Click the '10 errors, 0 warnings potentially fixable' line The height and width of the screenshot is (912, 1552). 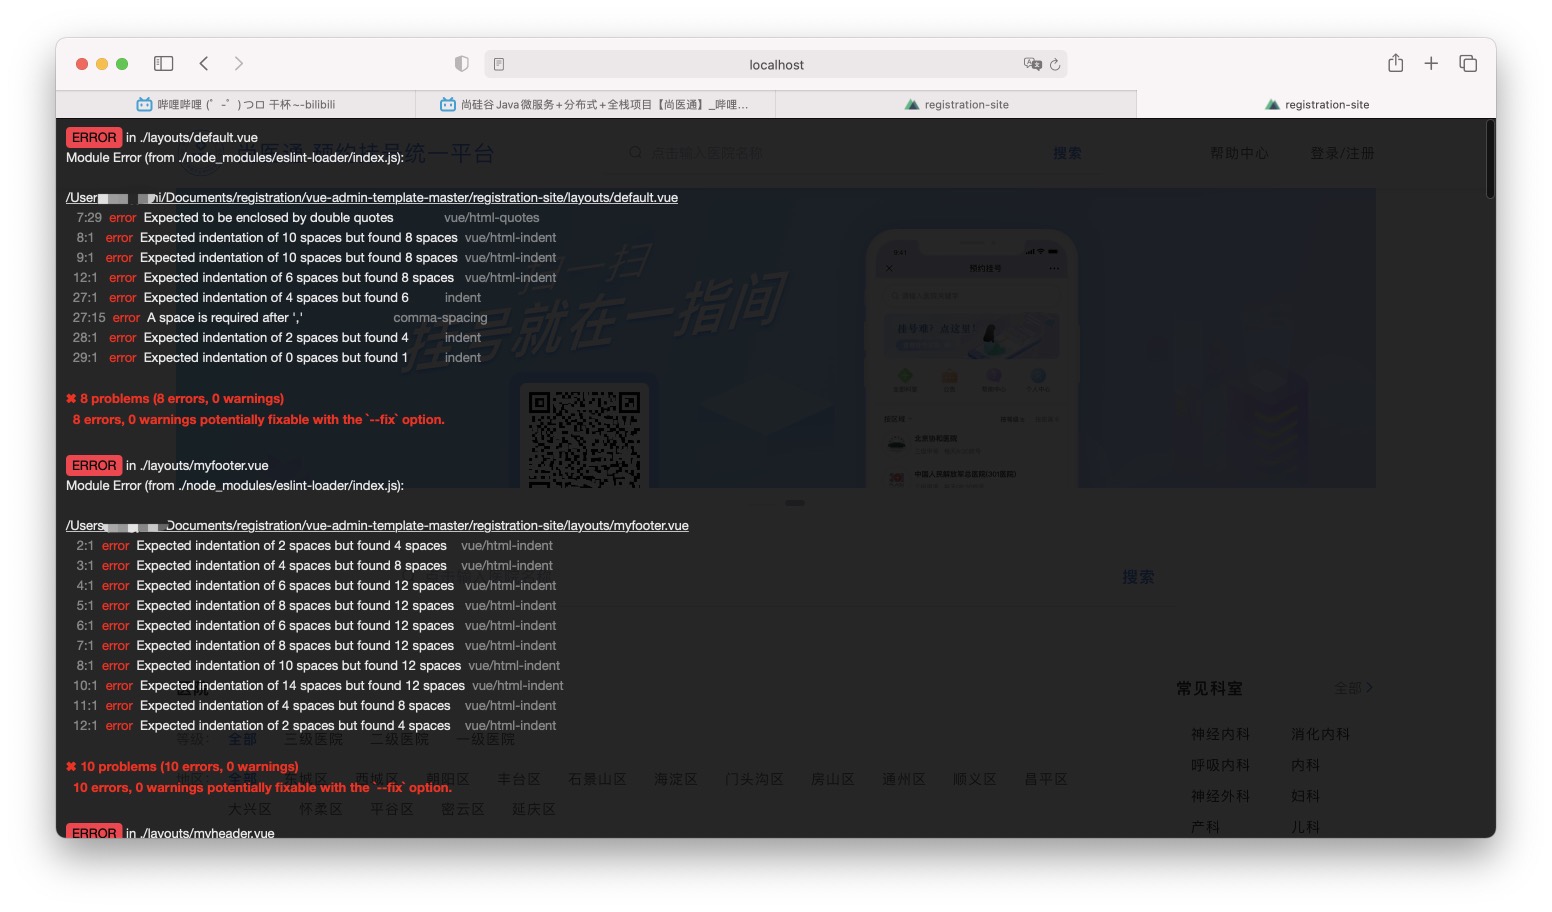(262, 788)
